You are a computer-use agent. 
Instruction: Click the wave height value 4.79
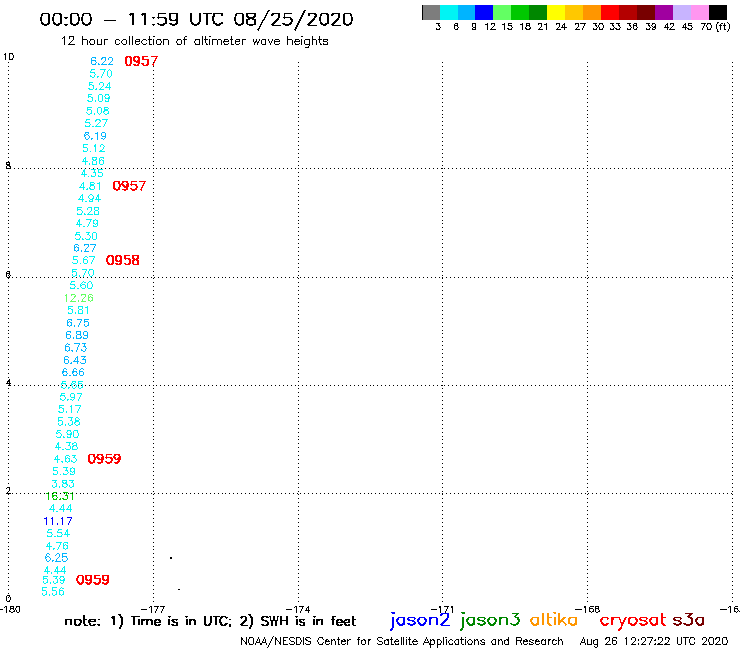(87, 223)
